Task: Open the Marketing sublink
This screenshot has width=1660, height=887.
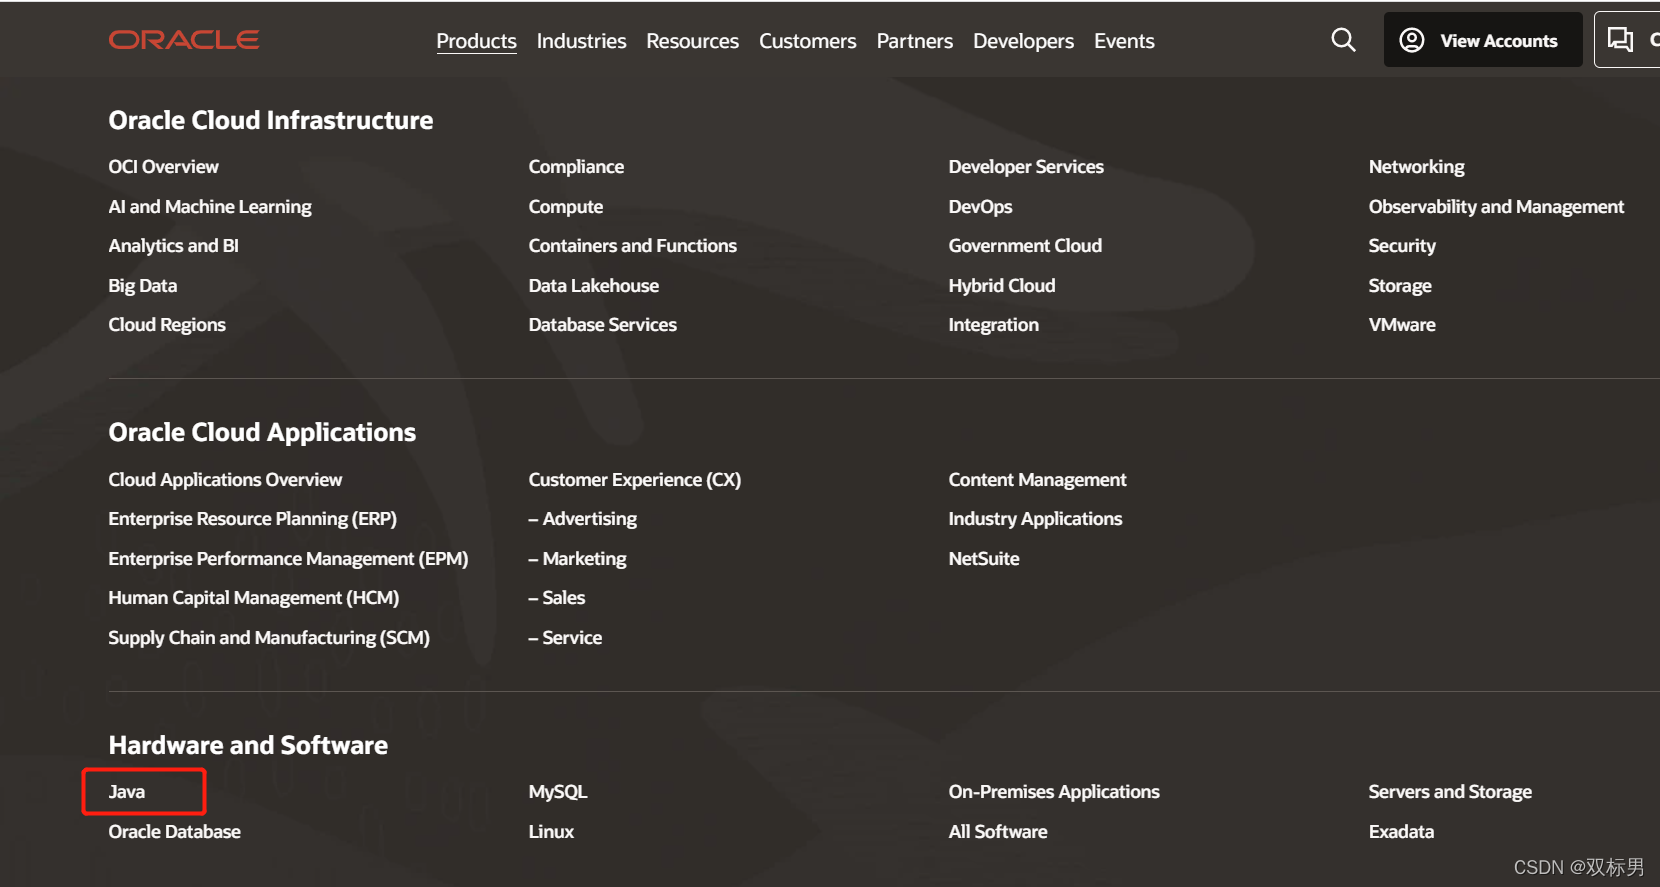Action: 577,559
